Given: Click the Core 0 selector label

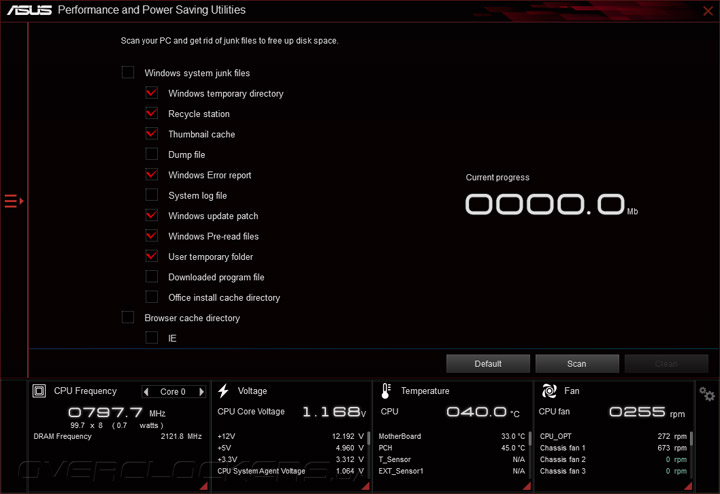Looking at the screenshot, I should [x=173, y=392].
